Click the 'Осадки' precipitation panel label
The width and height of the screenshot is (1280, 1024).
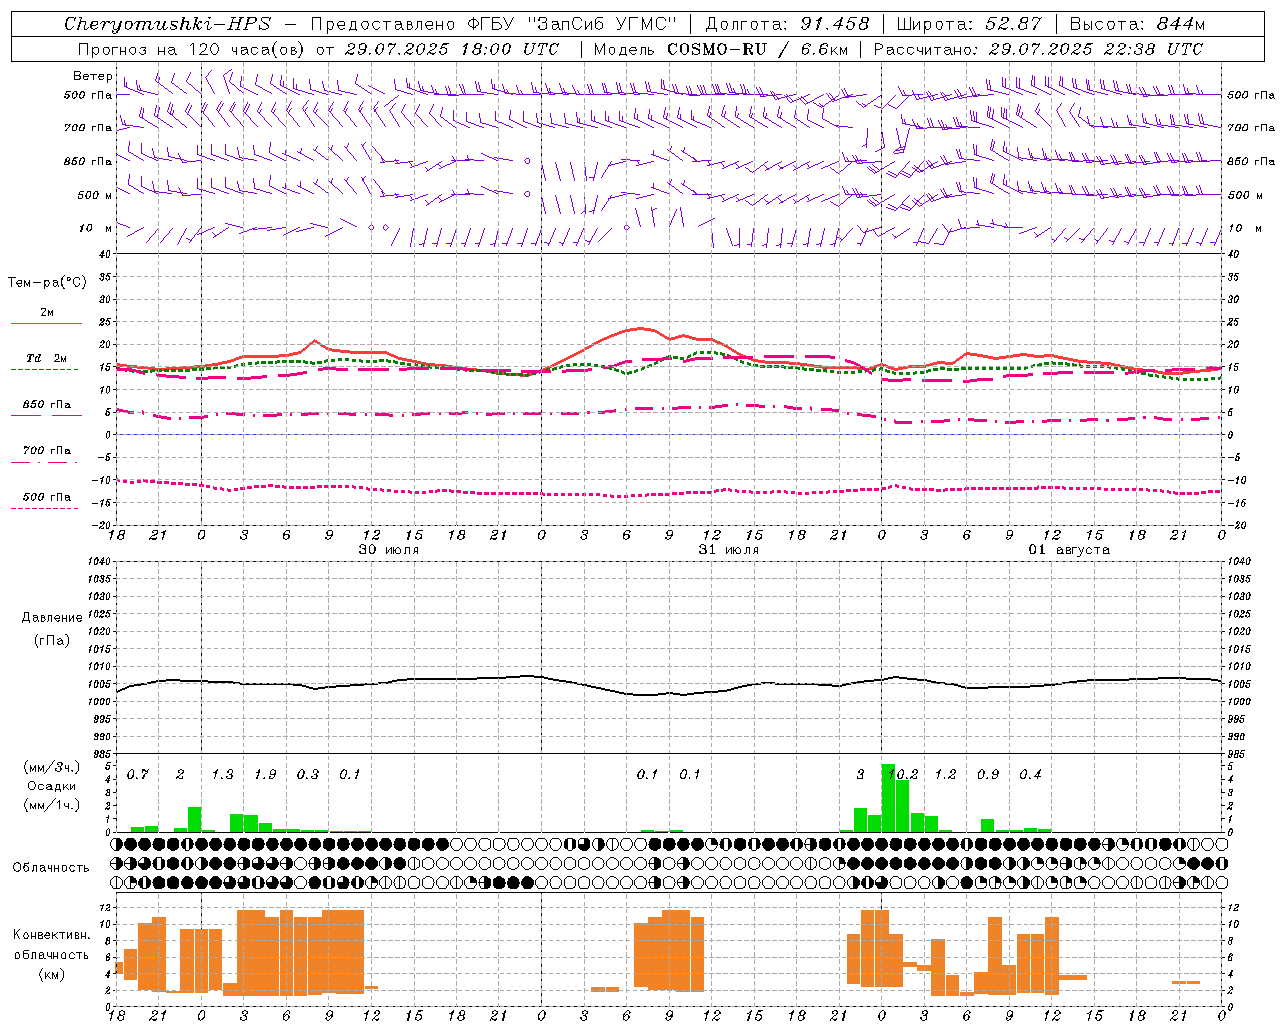click(52, 786)
